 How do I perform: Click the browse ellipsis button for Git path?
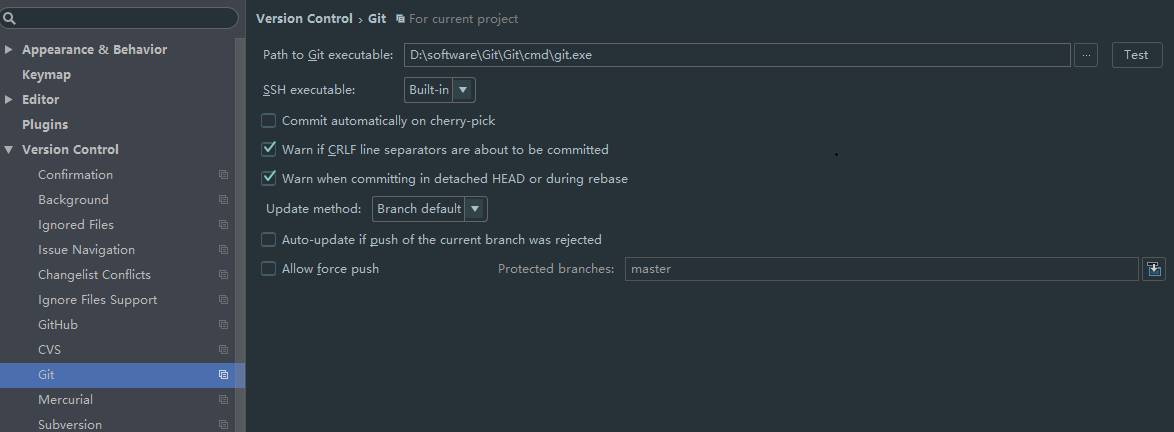(1086, 55)
